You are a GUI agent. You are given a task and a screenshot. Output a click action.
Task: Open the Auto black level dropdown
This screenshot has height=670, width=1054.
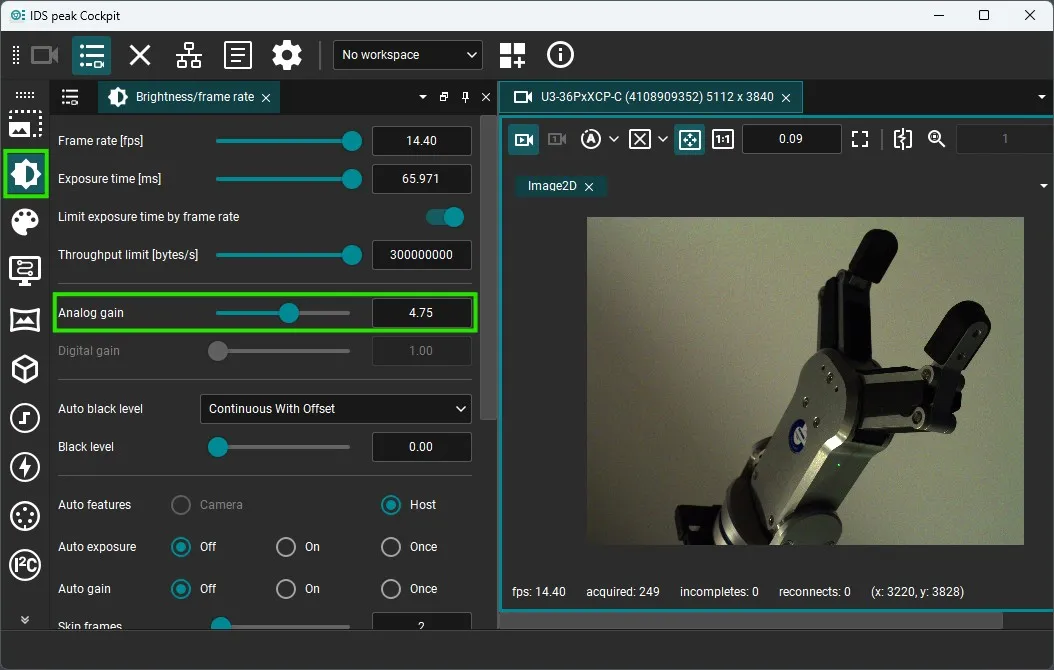click(335, 409)
